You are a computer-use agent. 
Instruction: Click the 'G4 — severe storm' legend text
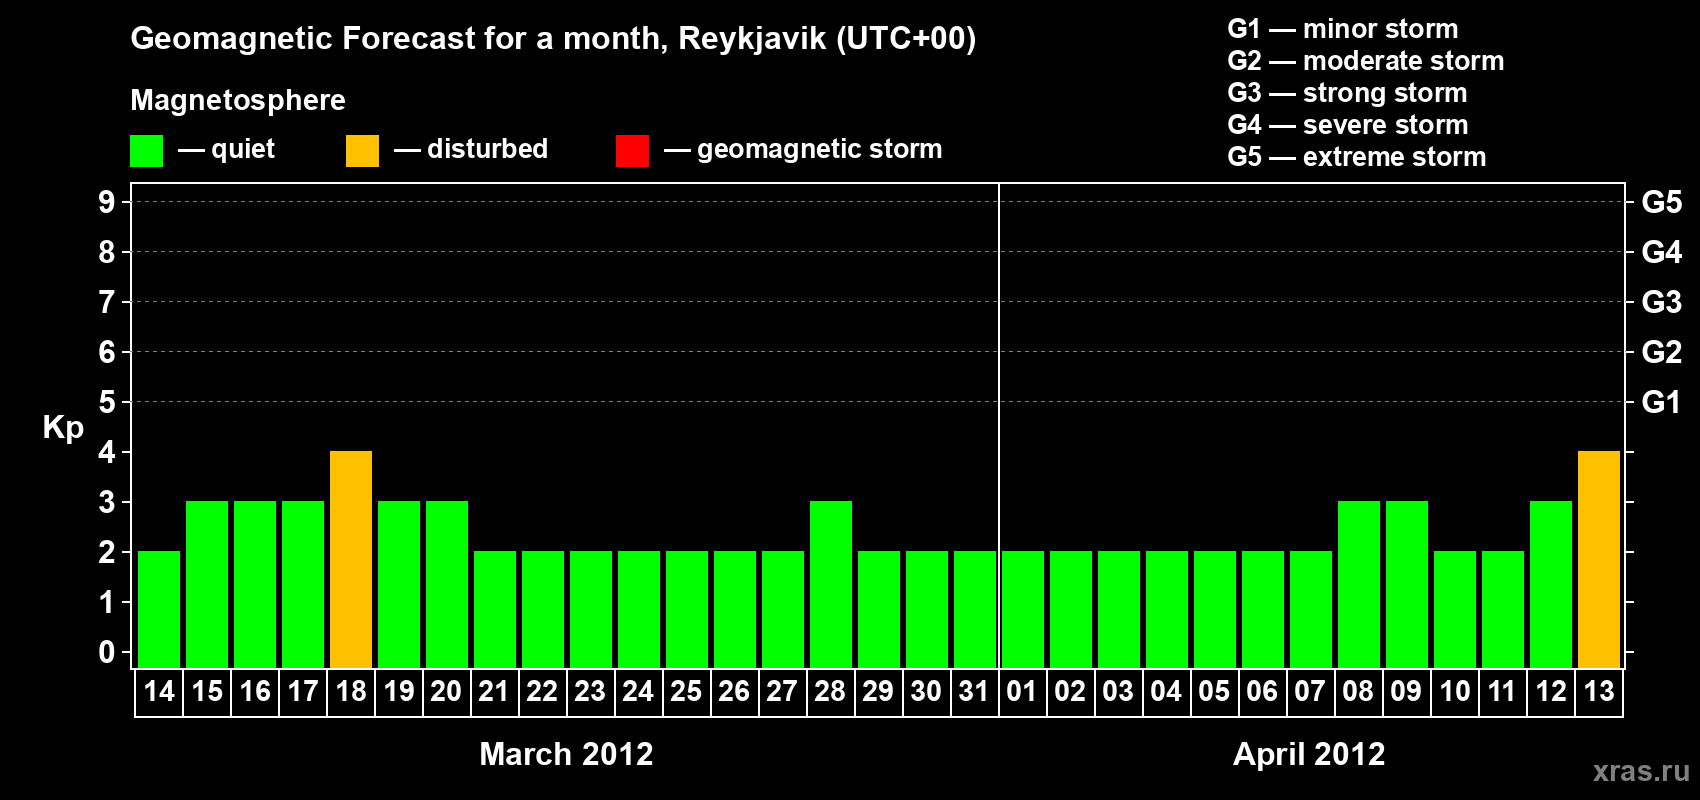pos(1348,125)
